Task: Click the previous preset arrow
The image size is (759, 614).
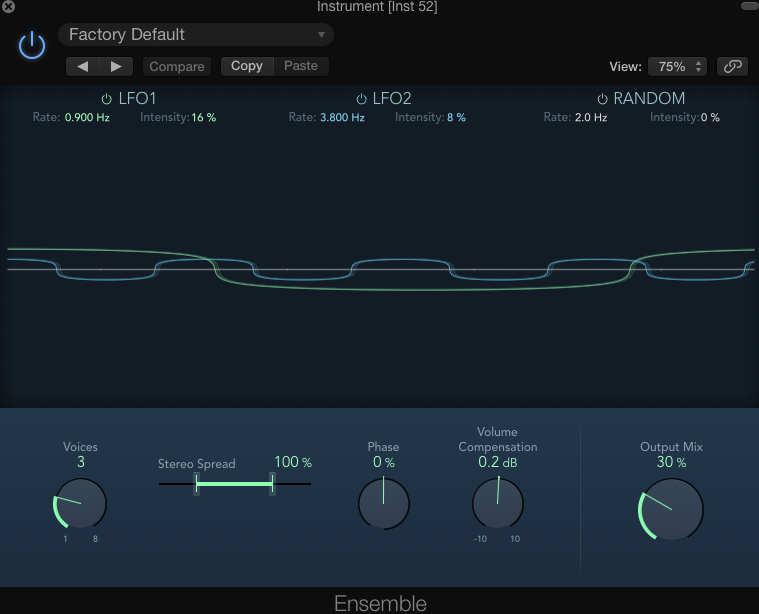Action: 83,66
